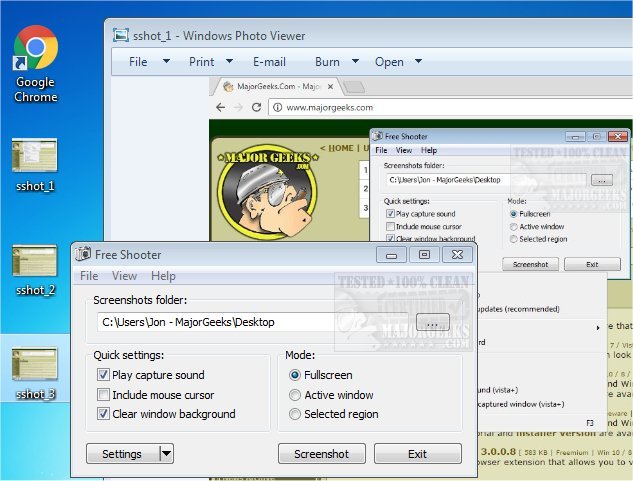This screenshot has height=481, width=633.
Task: Open Burn menu in Photo Viewer
Action: (327, 62)
